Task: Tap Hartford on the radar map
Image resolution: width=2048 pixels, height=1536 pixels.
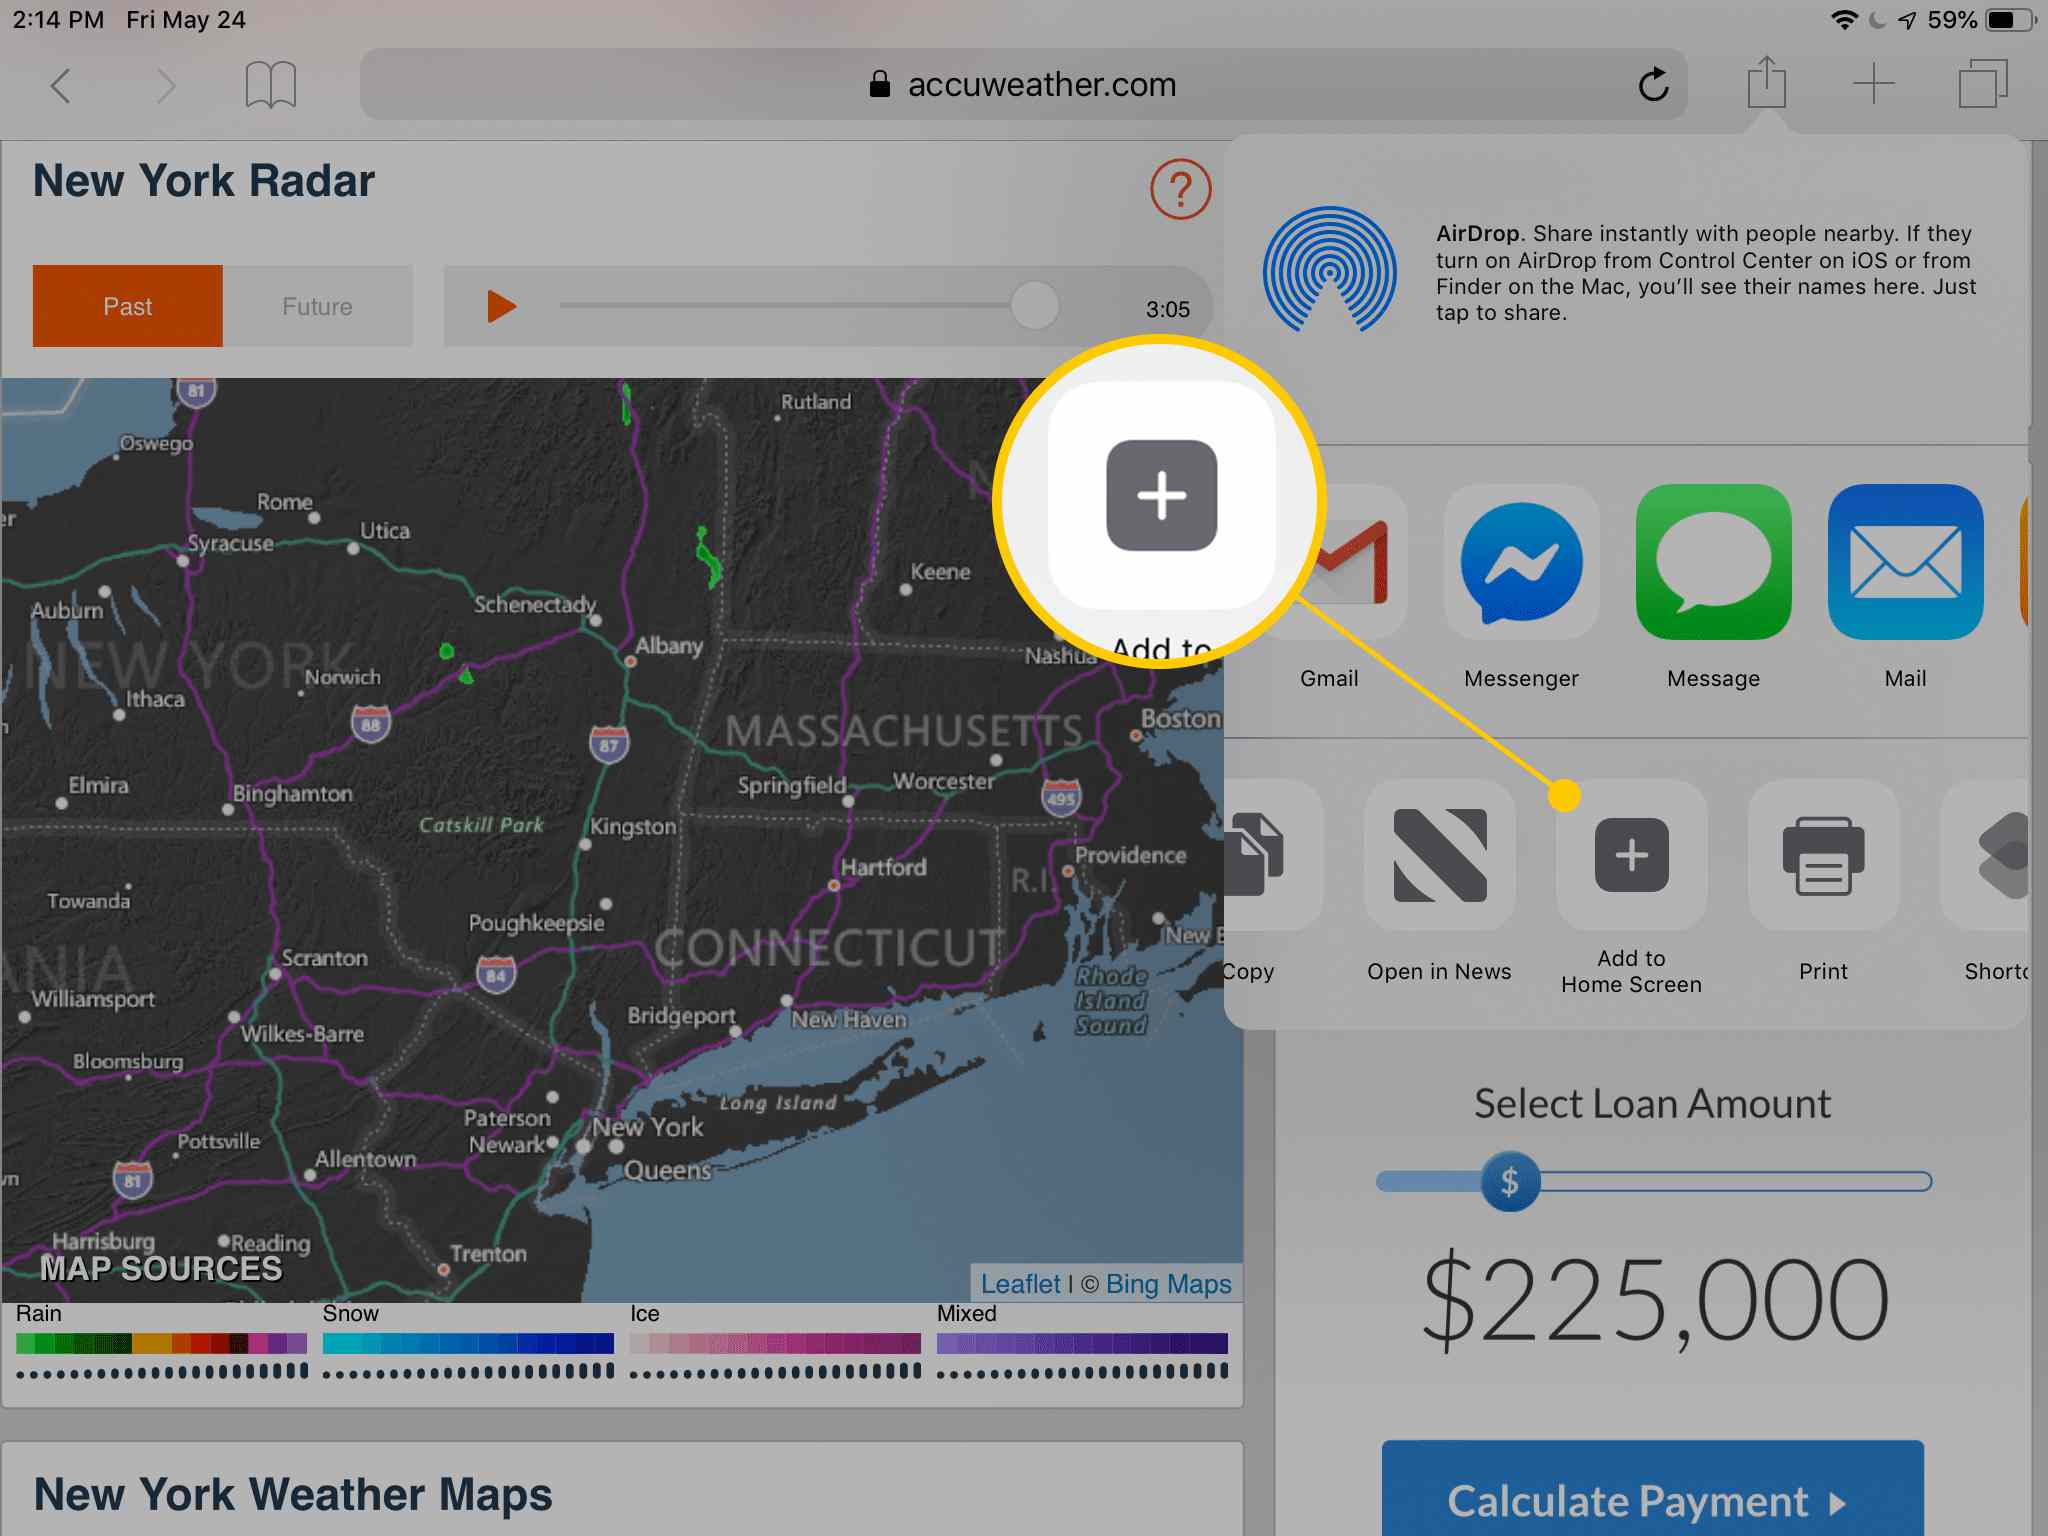Action: click(x=883, y=867)
